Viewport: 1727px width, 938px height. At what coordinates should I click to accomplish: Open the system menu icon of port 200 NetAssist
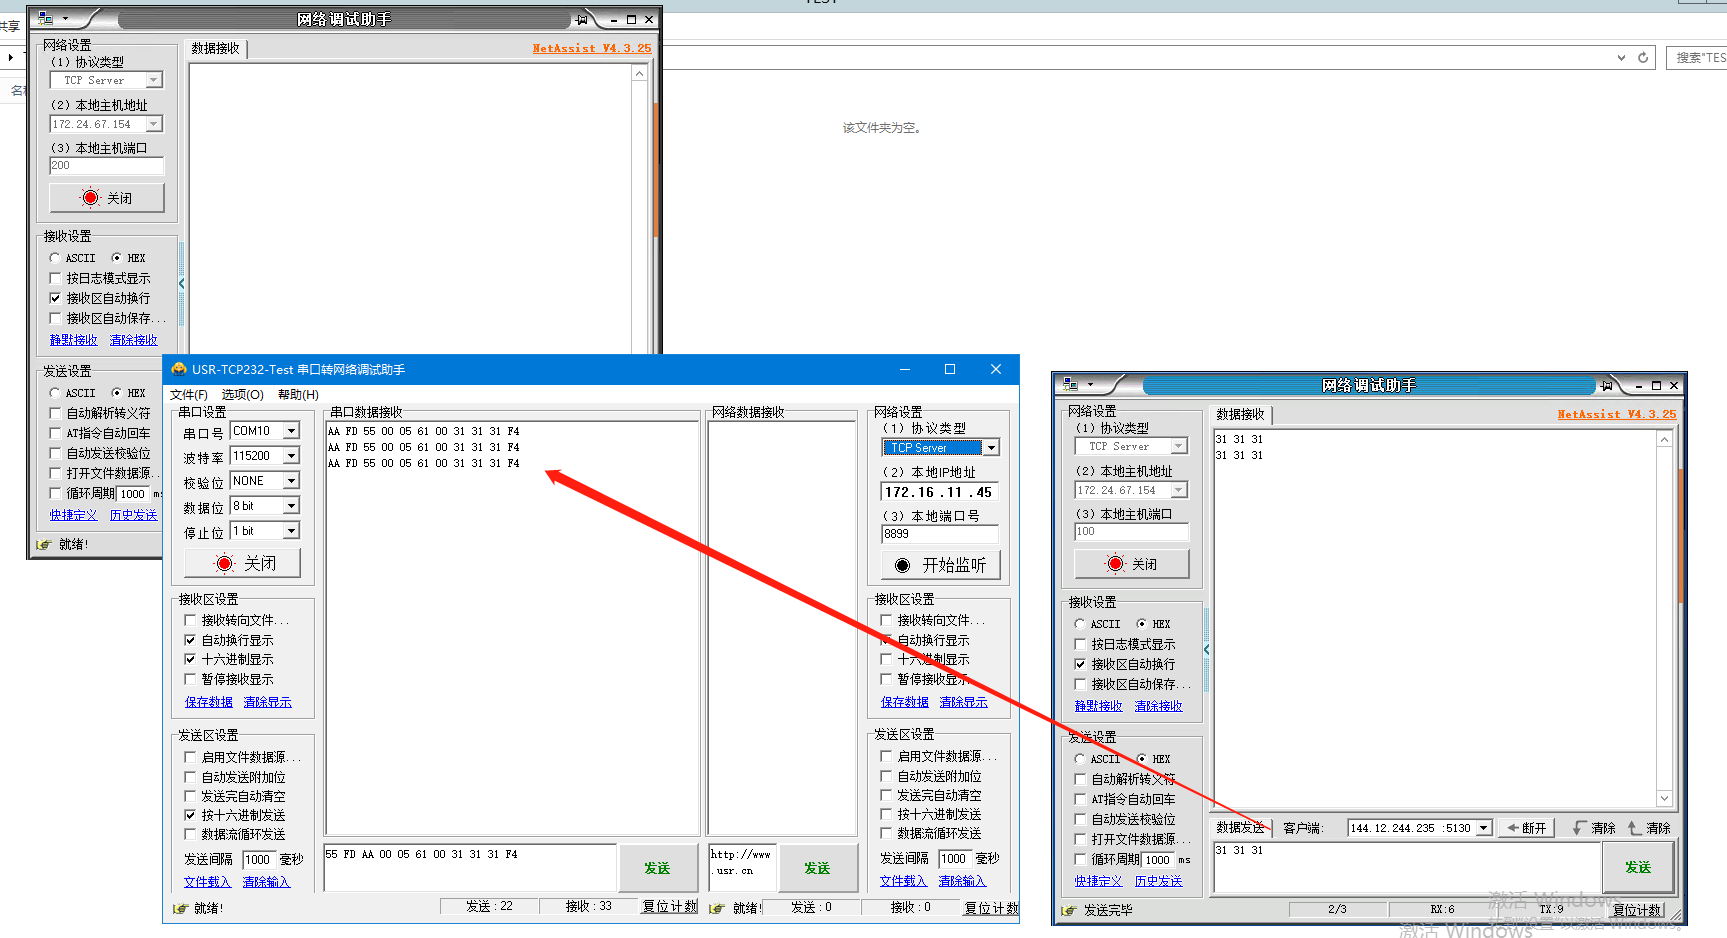pos(45,19)
